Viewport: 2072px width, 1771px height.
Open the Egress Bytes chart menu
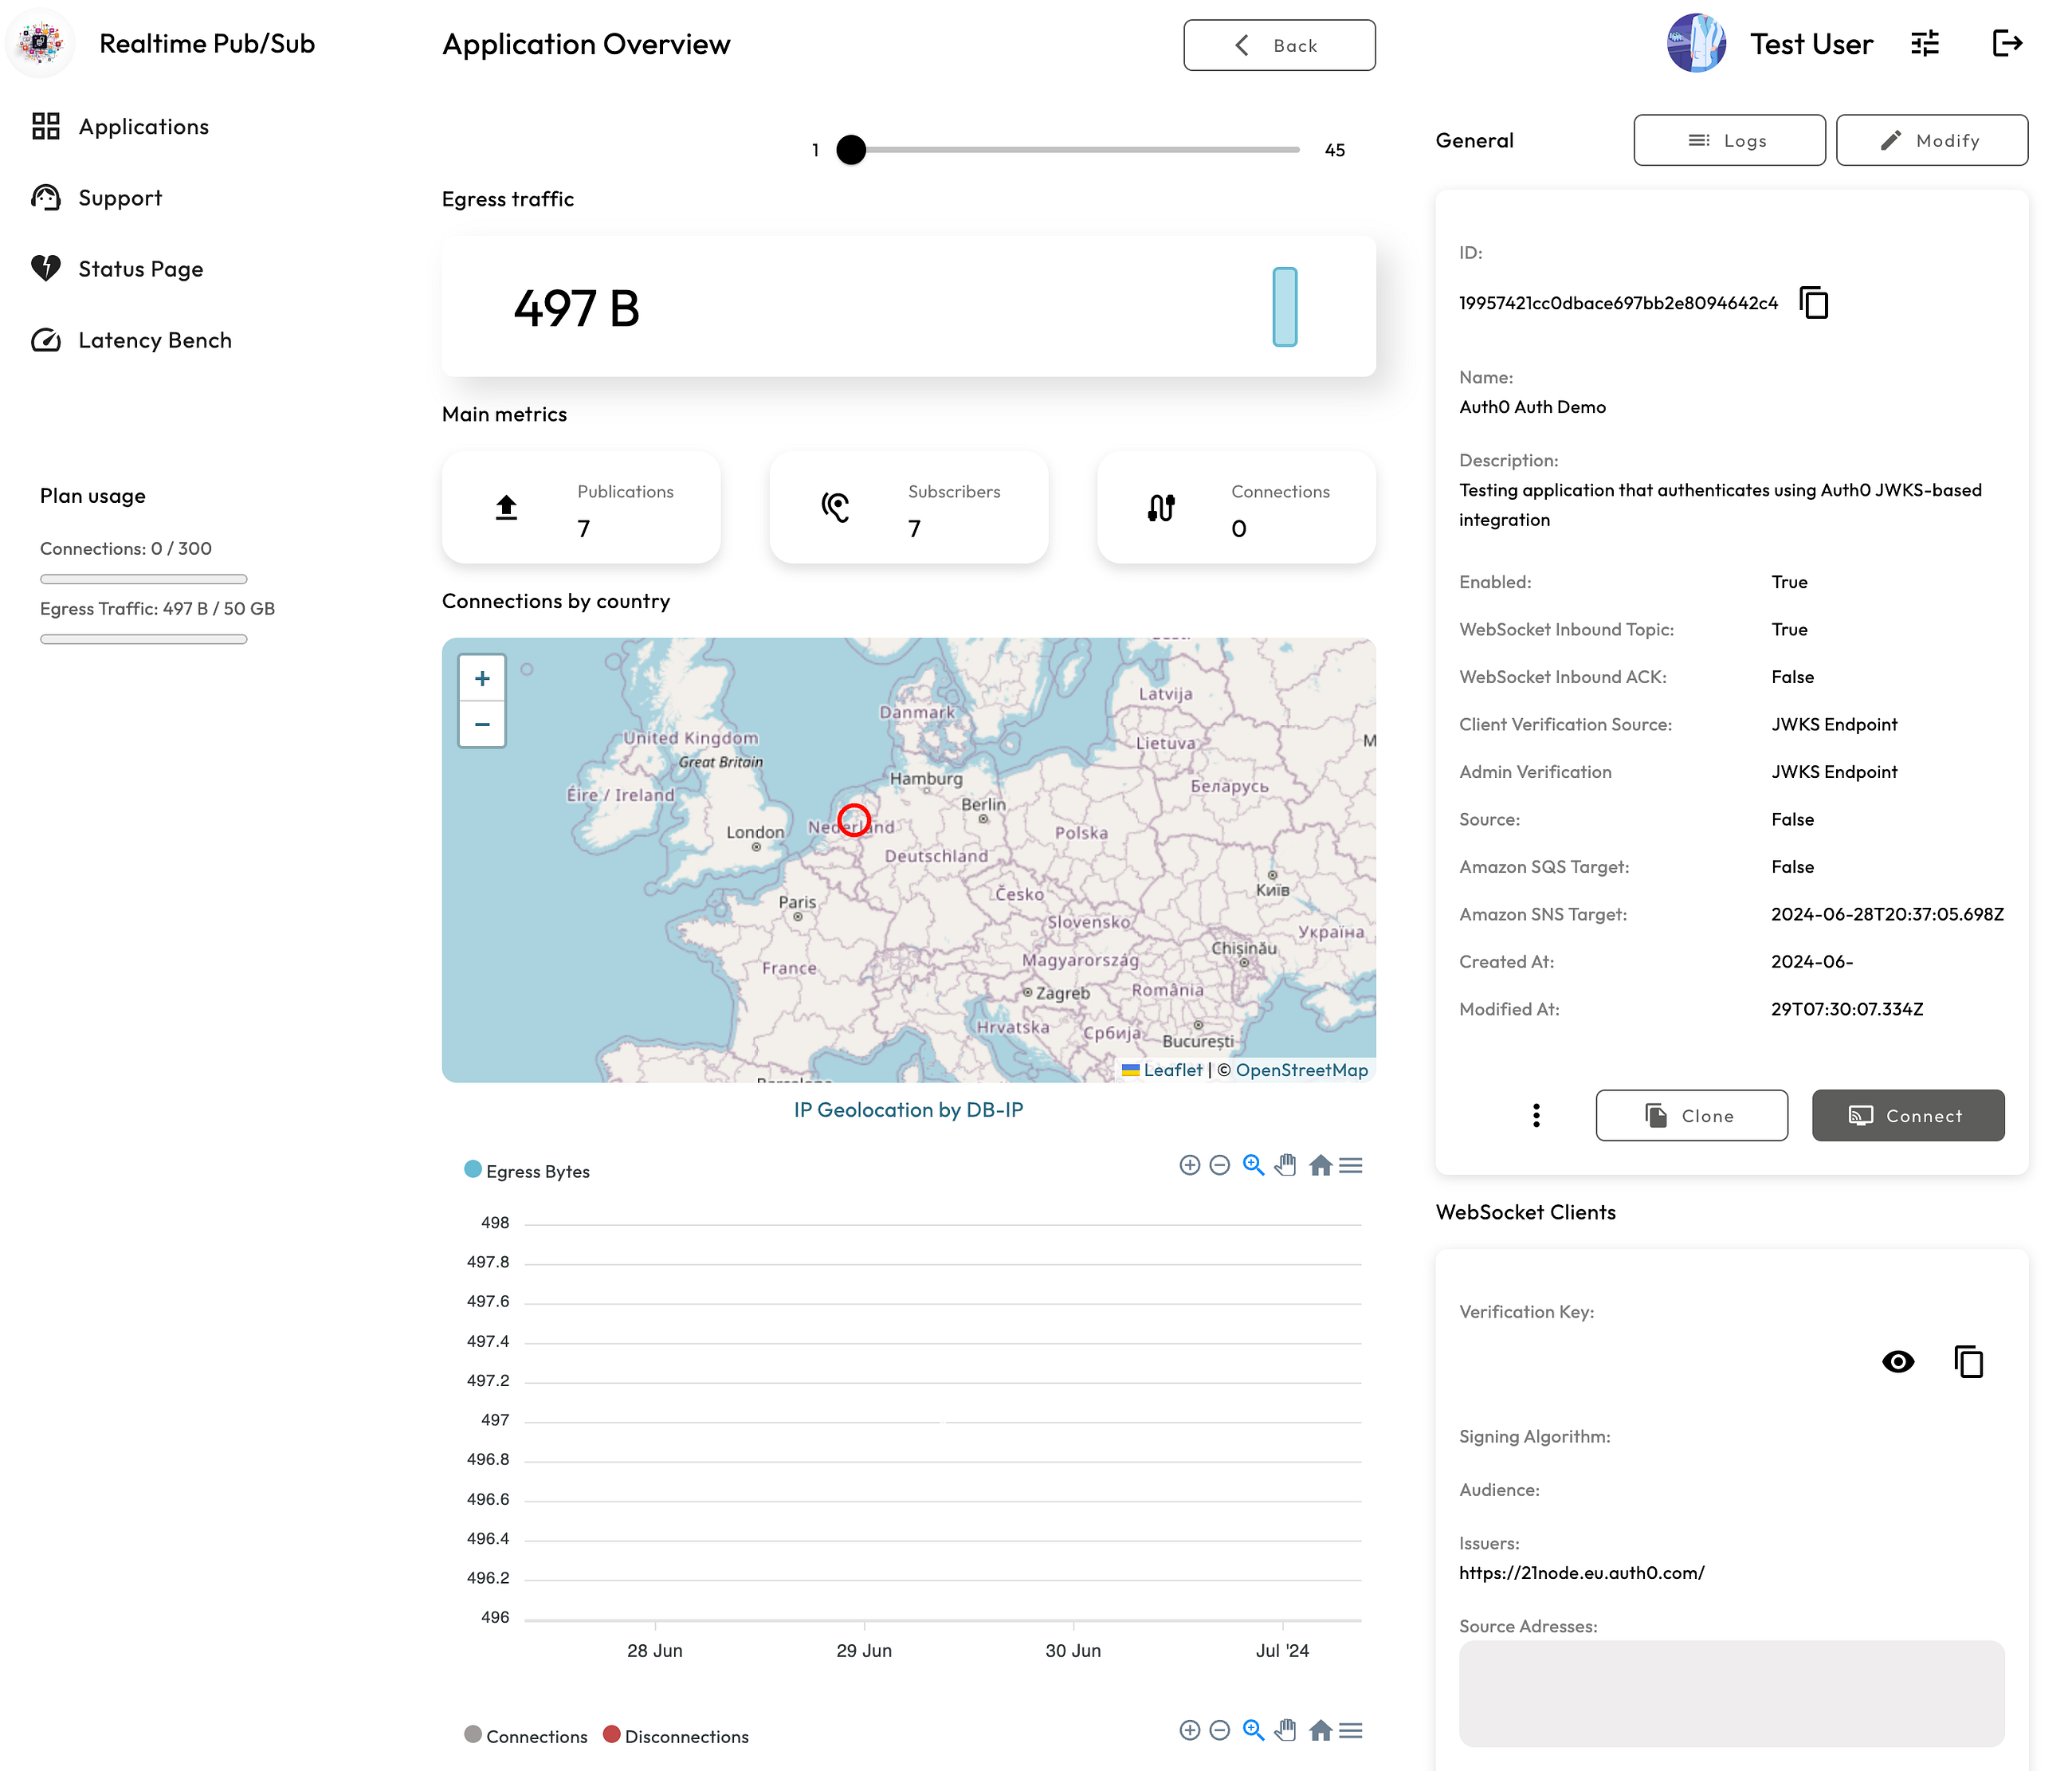point(1351,1165)
